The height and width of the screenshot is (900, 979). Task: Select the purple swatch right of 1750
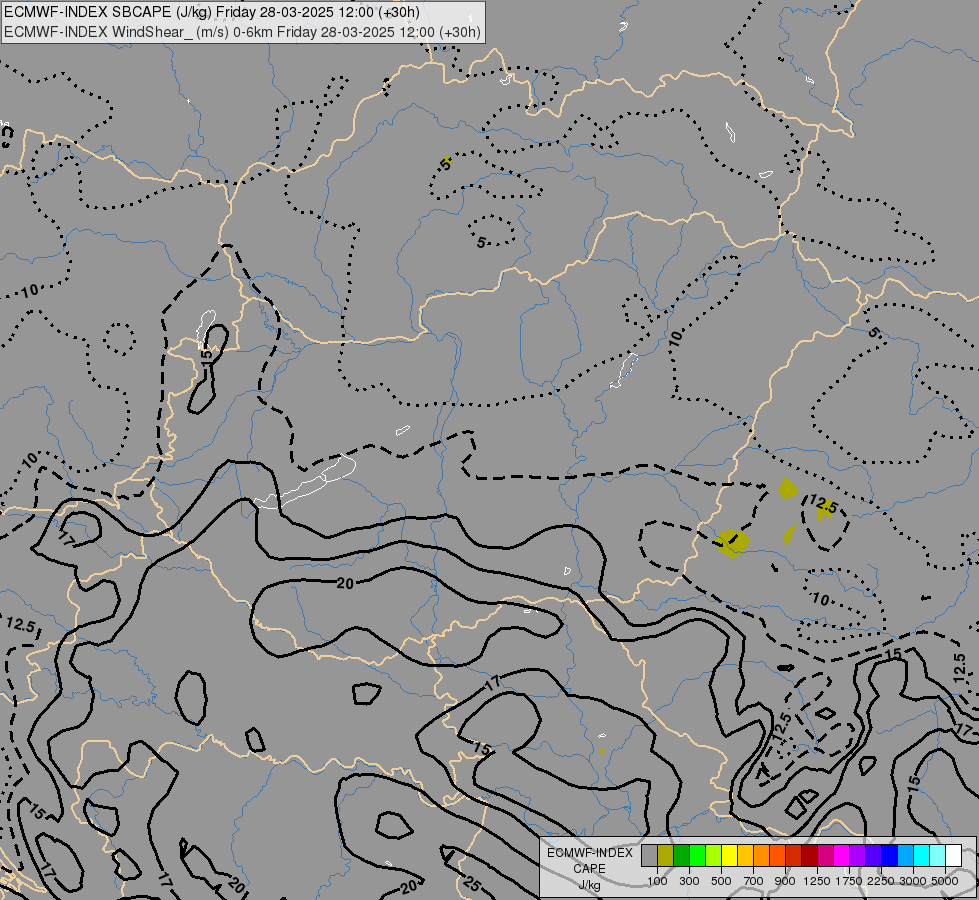pos(858,856)
